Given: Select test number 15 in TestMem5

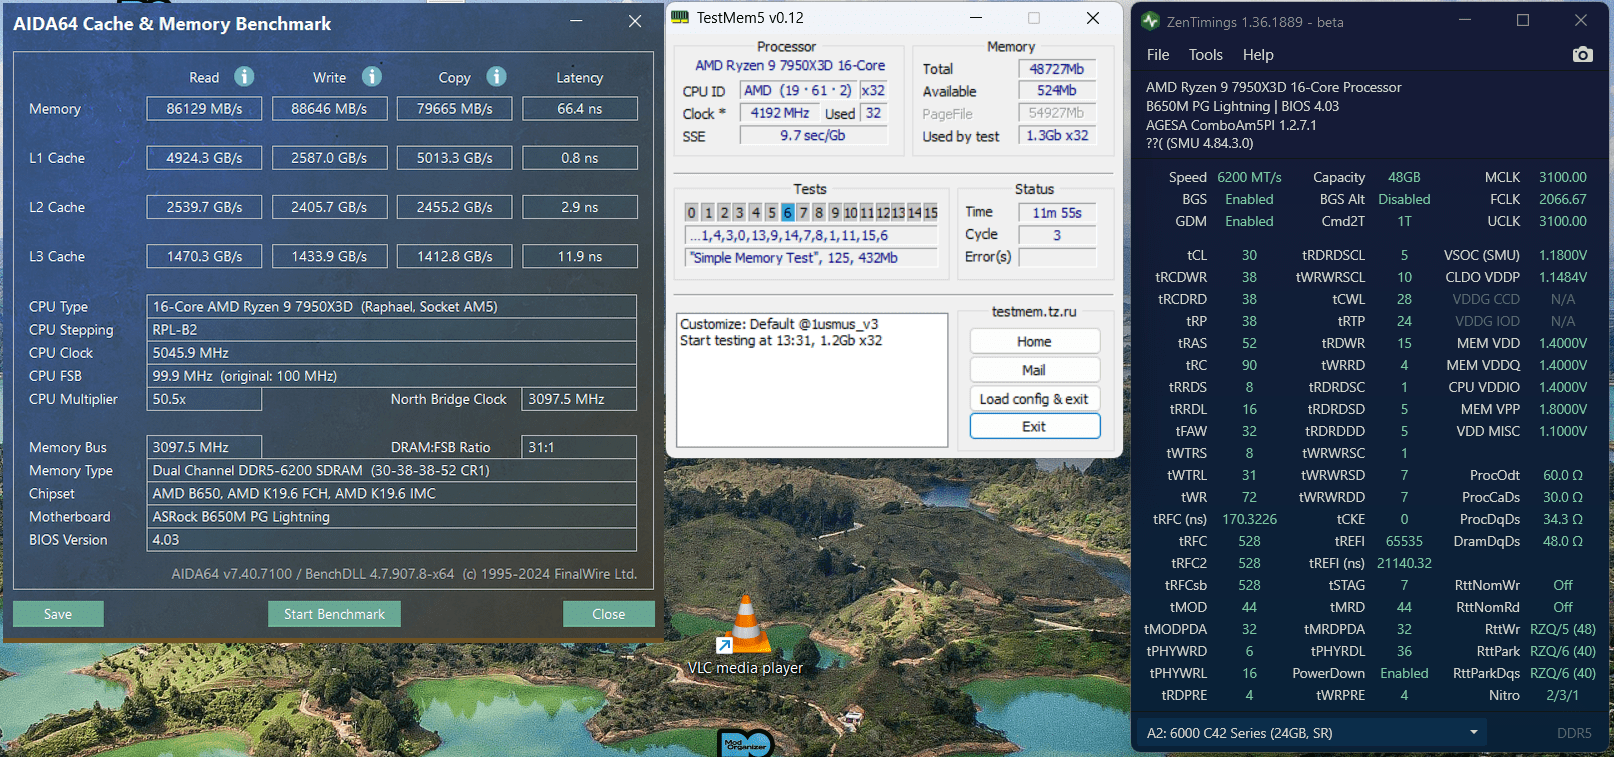Looking at the screenshot, I should [x=930, y=212].
